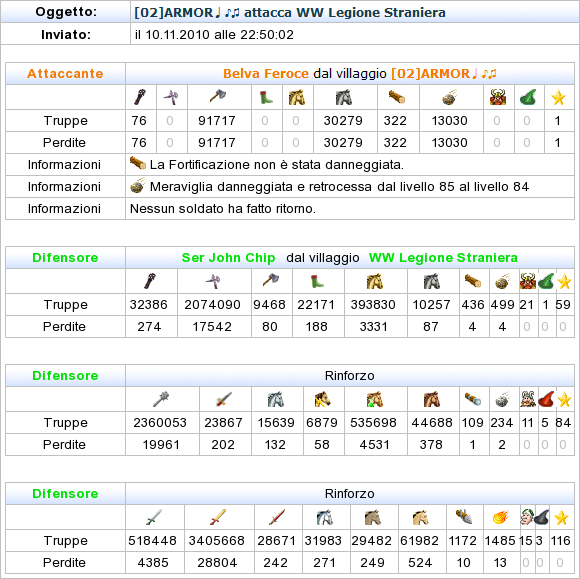
Task: Click the ram icon in Ser John Chip's table
Action: 473,281
